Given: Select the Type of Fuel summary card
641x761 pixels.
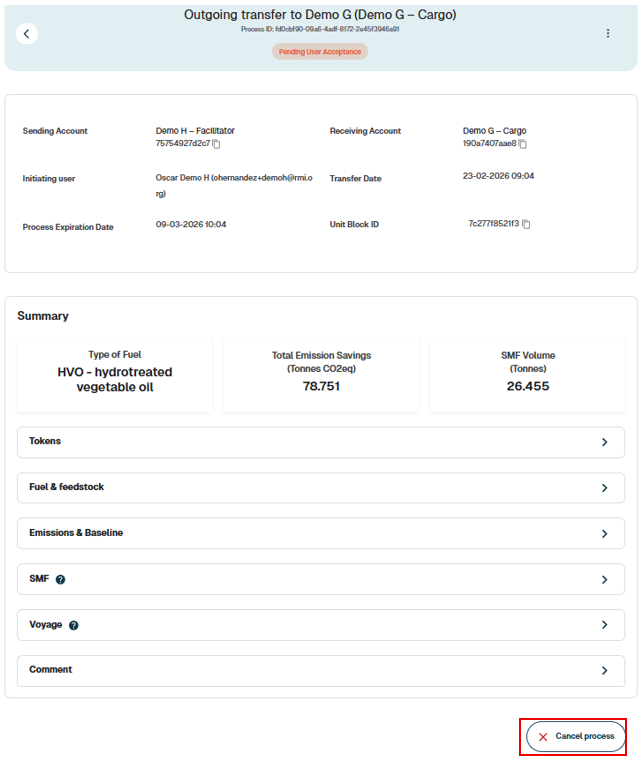Looking at the screenshot, I should (115, 373).
